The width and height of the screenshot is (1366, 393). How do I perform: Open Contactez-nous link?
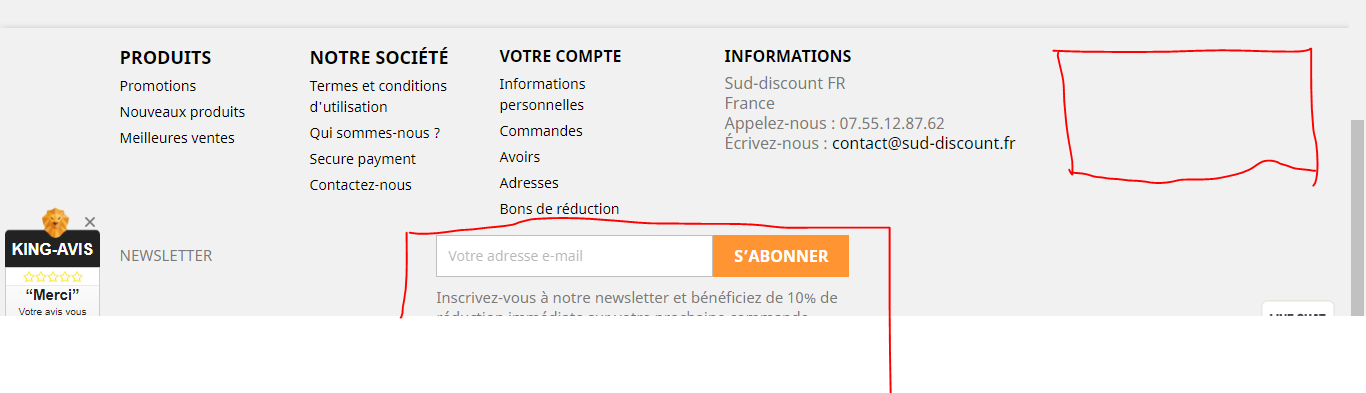pyautogui.click(x=361, y=185)
